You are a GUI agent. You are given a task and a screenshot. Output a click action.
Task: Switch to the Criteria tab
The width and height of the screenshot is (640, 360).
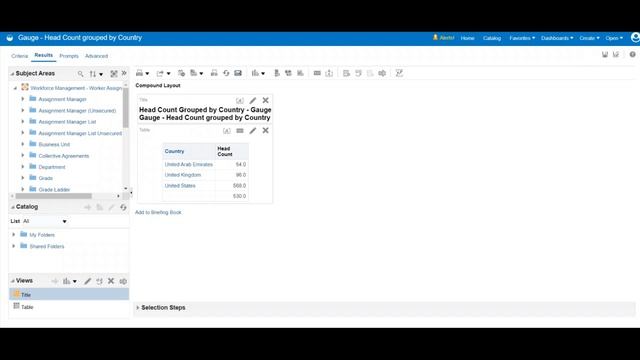(x=20, y=56)
